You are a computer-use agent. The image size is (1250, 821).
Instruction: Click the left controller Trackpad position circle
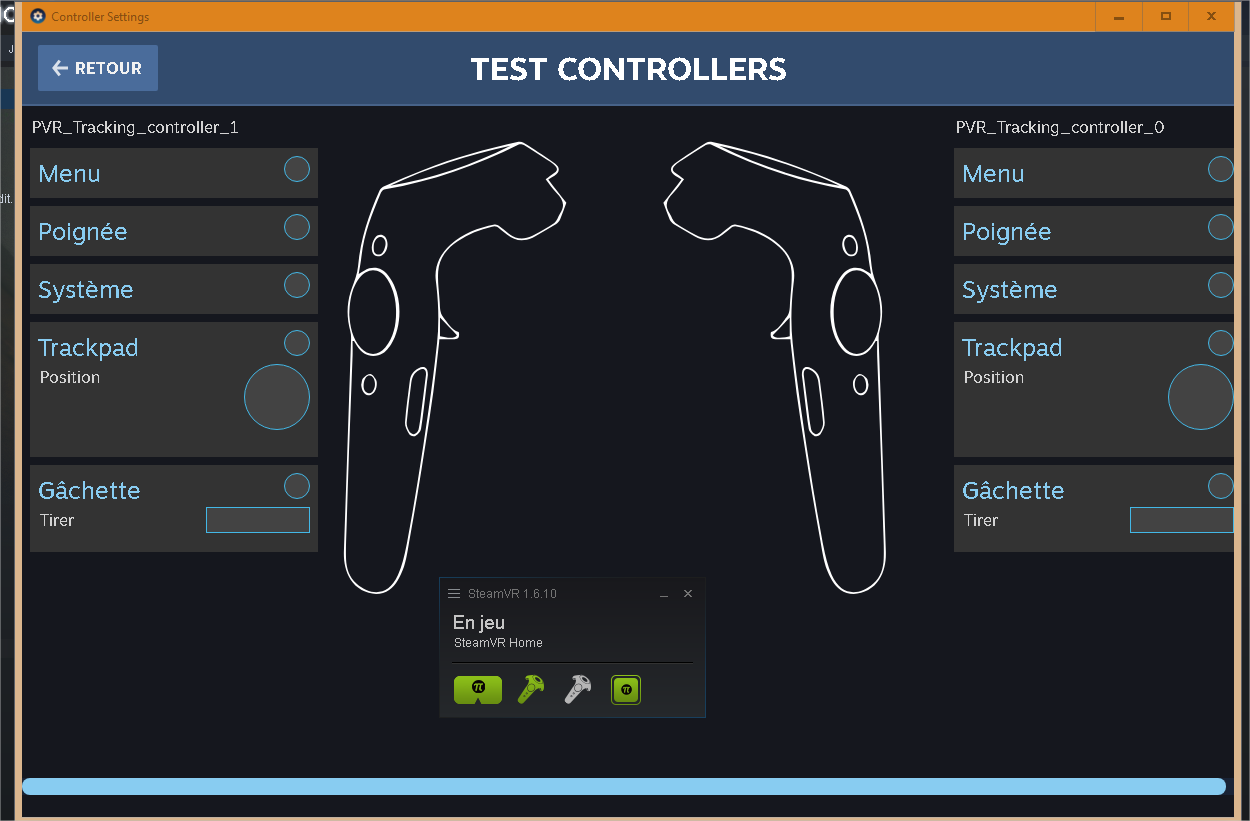pos(277,397)
